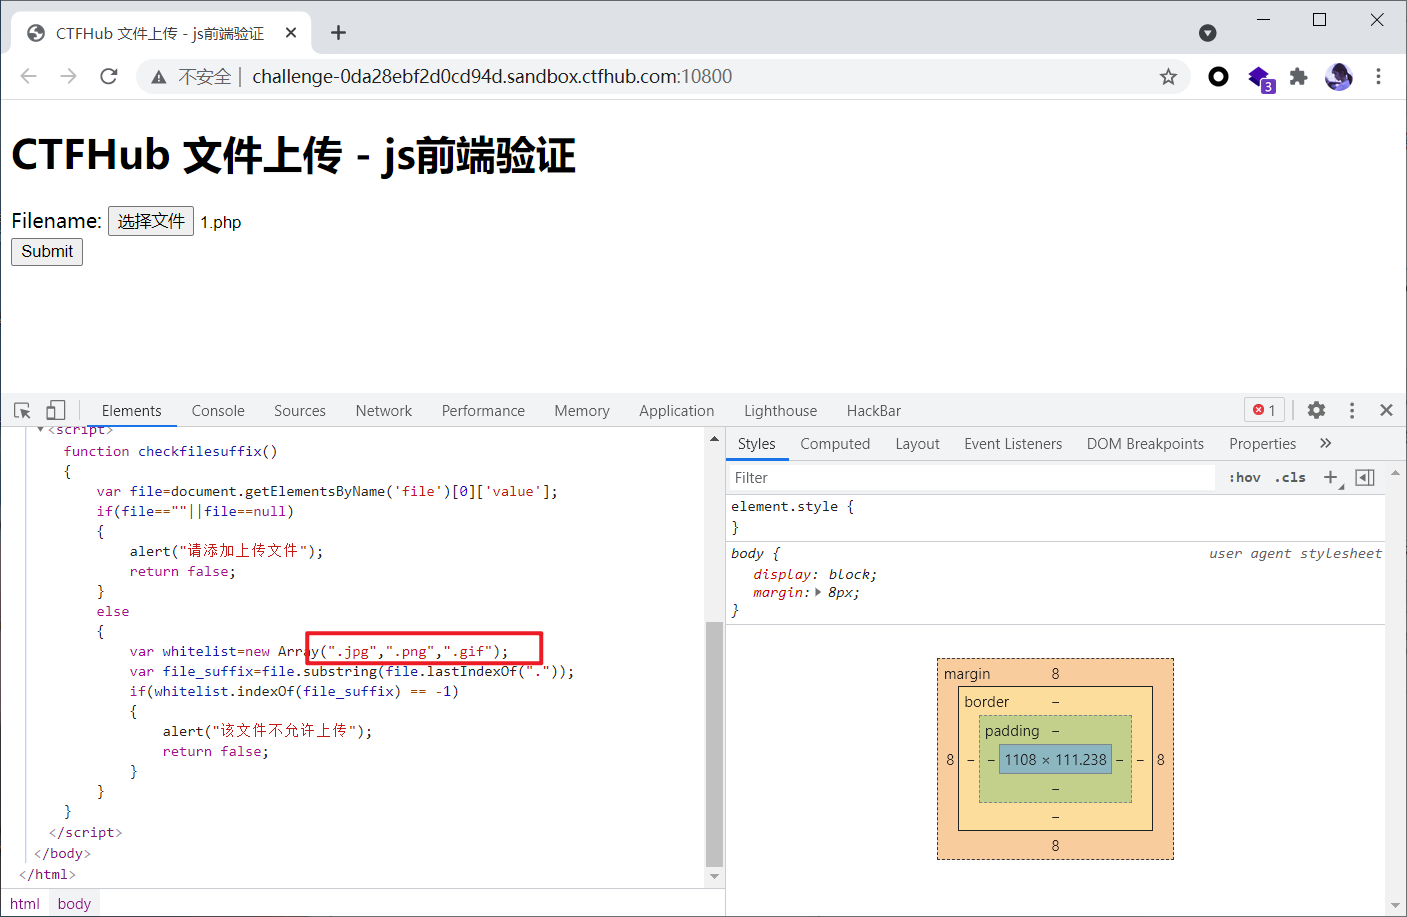Toggle .cls element classes panel
This screenshot has height=917, width=1407.
pyautogui.click(x=1290, y=478)
